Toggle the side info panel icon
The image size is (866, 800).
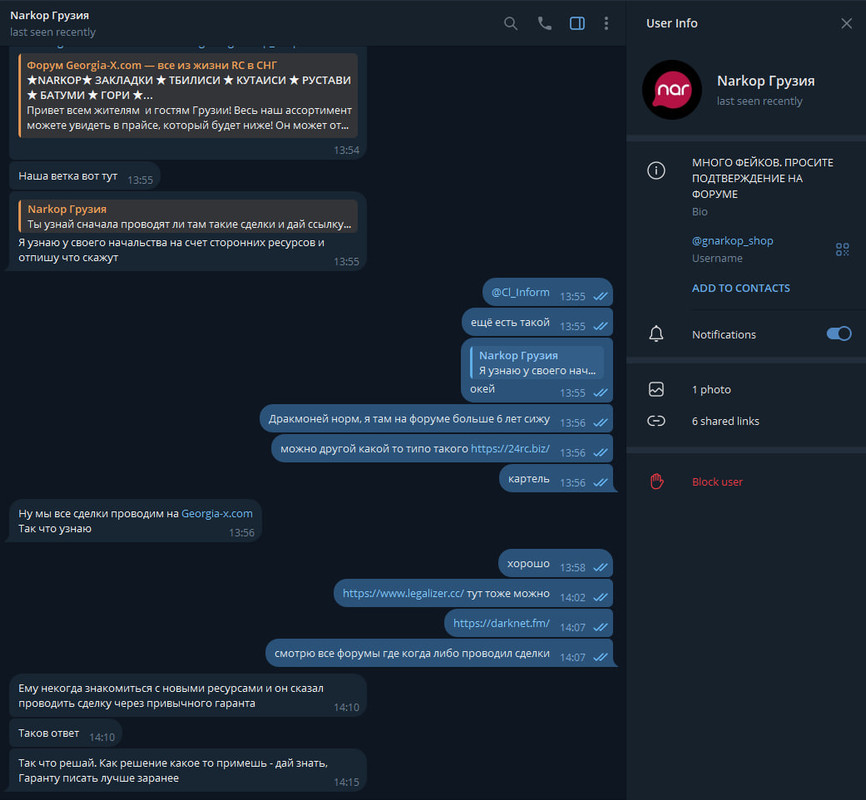tap(577, 23)
